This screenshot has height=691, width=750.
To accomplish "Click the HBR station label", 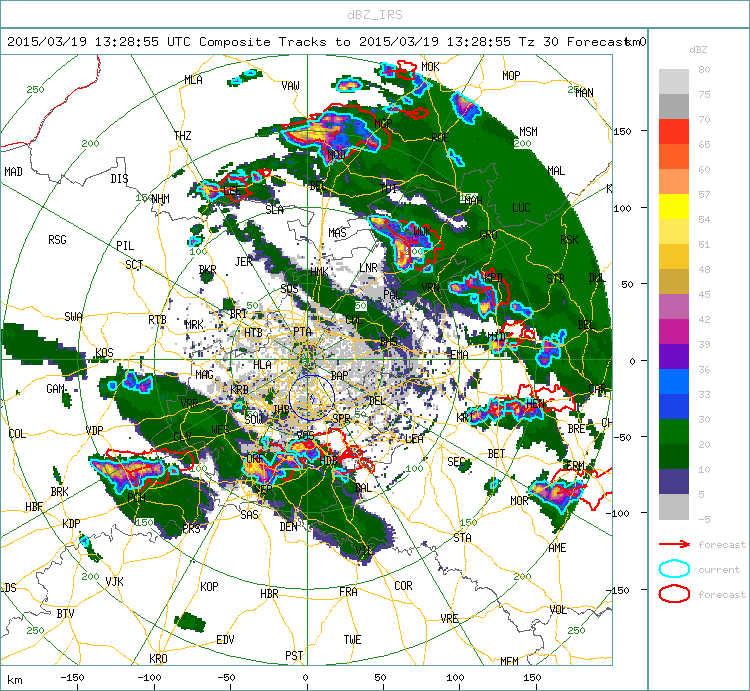I will 269,594.
